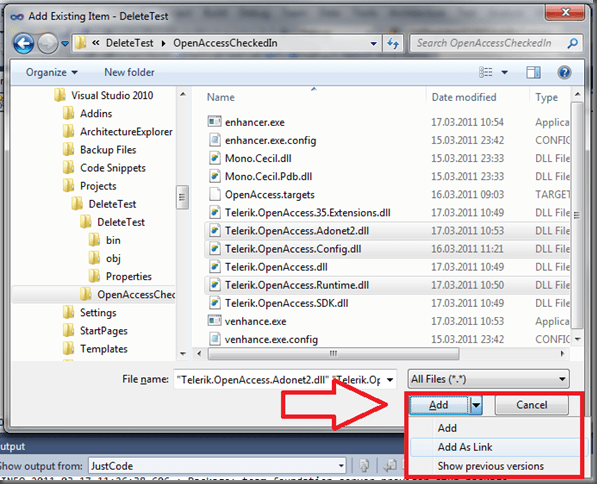Open the All Files (*.*) filter dropdown
The height and width of the screenshot is (484, 597).
pyautogui.click(x=488, y=379)
